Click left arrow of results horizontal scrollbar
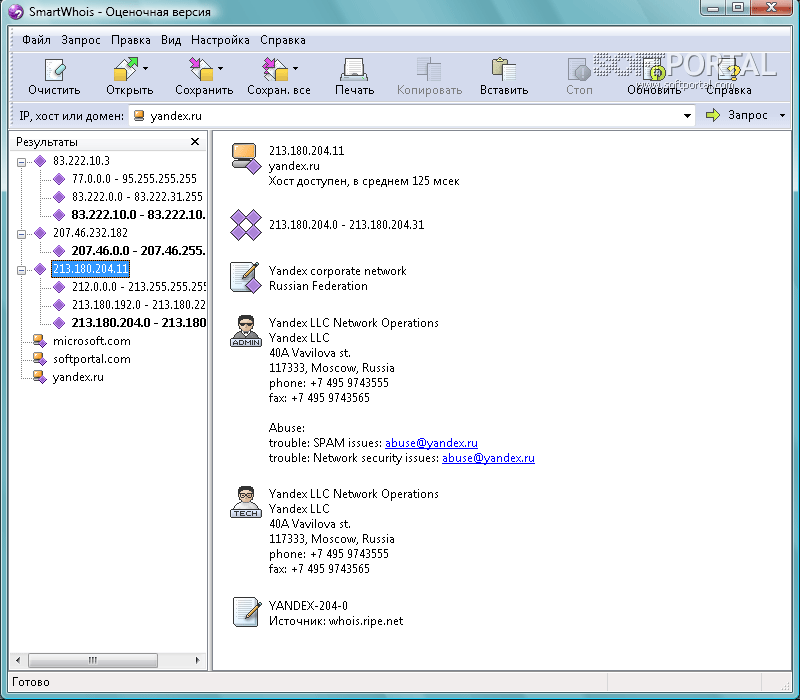 (18, 660)
